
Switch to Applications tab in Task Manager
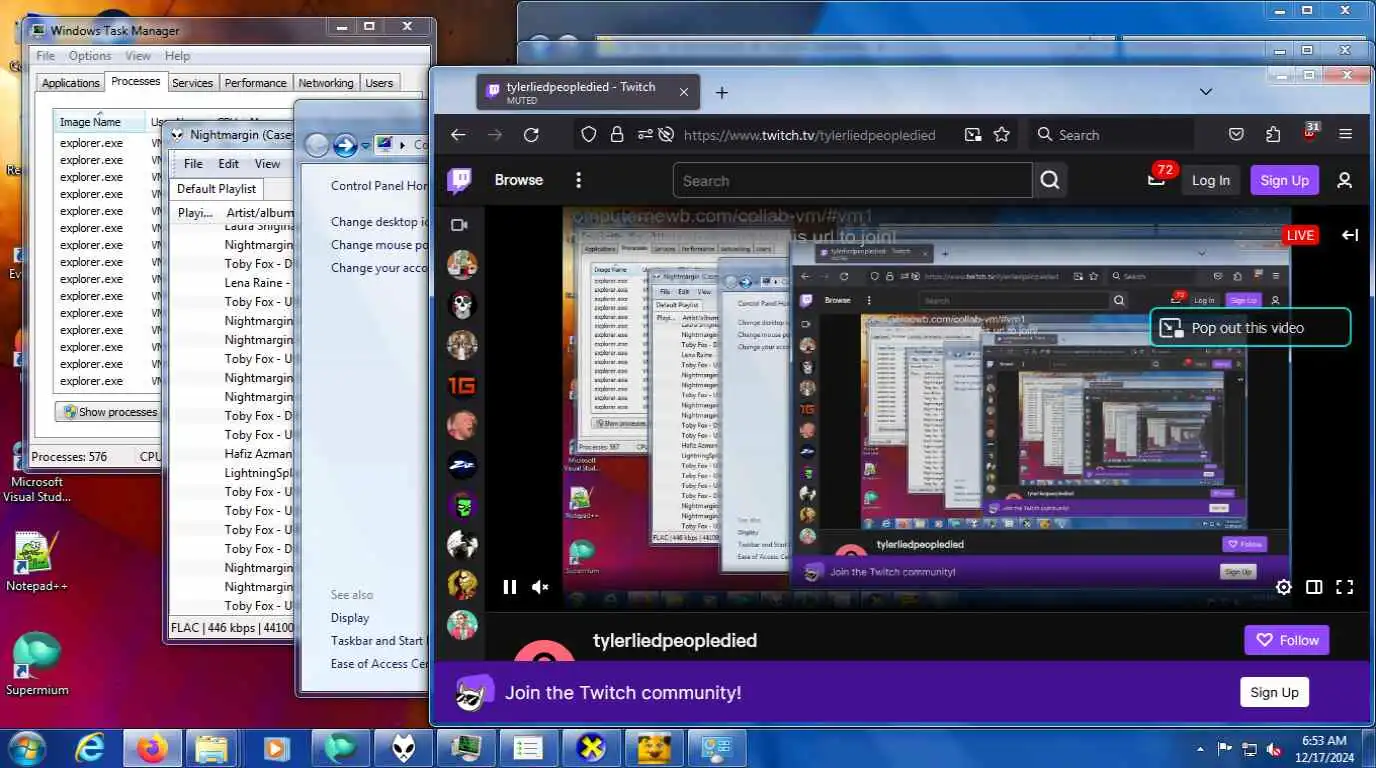click(70, 83)
